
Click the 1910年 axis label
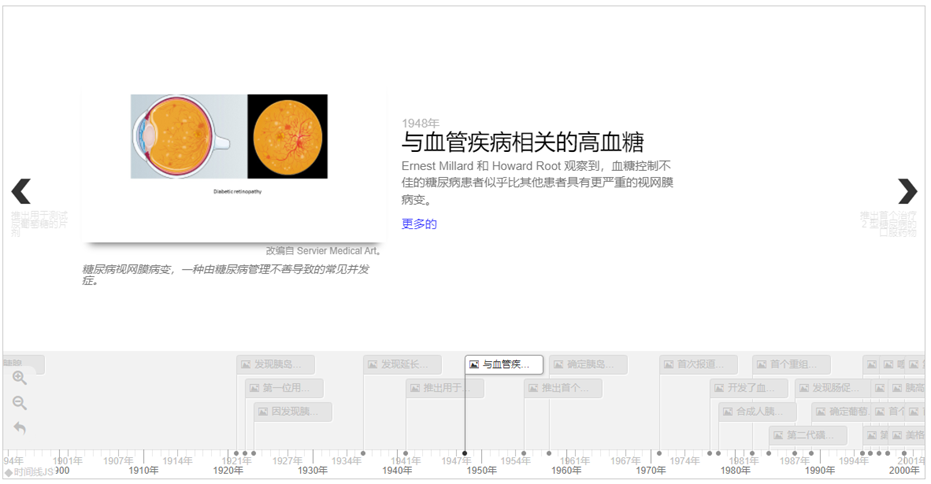click(x=144, y=470)
